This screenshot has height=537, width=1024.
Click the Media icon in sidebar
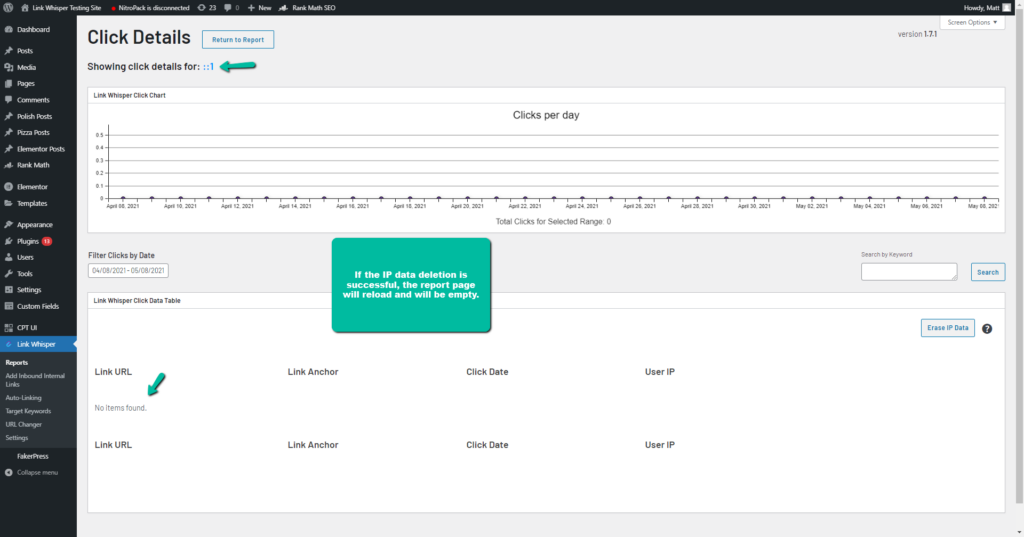point(8,67)
